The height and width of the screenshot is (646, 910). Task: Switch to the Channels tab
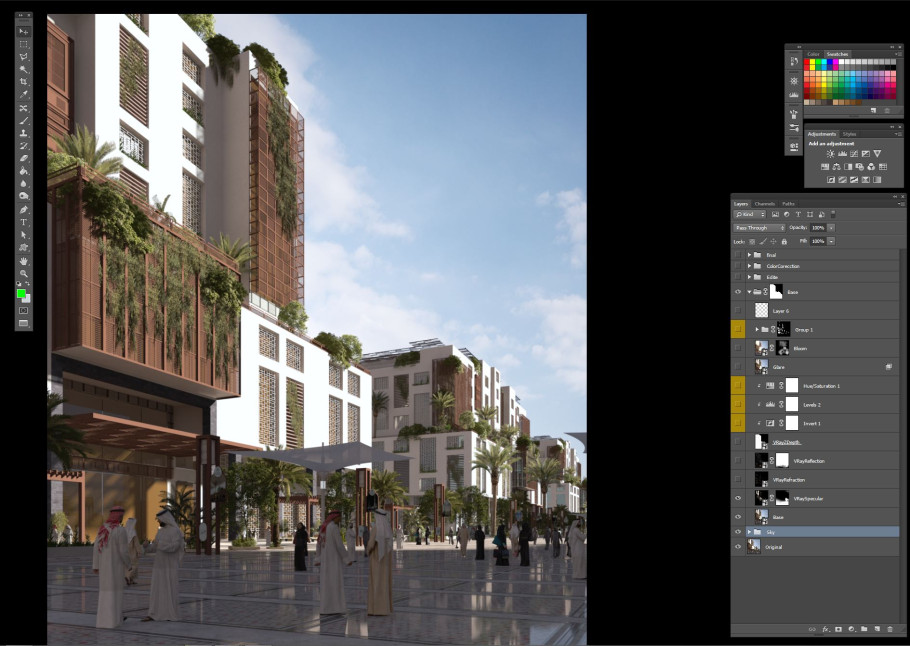(764, 203)
